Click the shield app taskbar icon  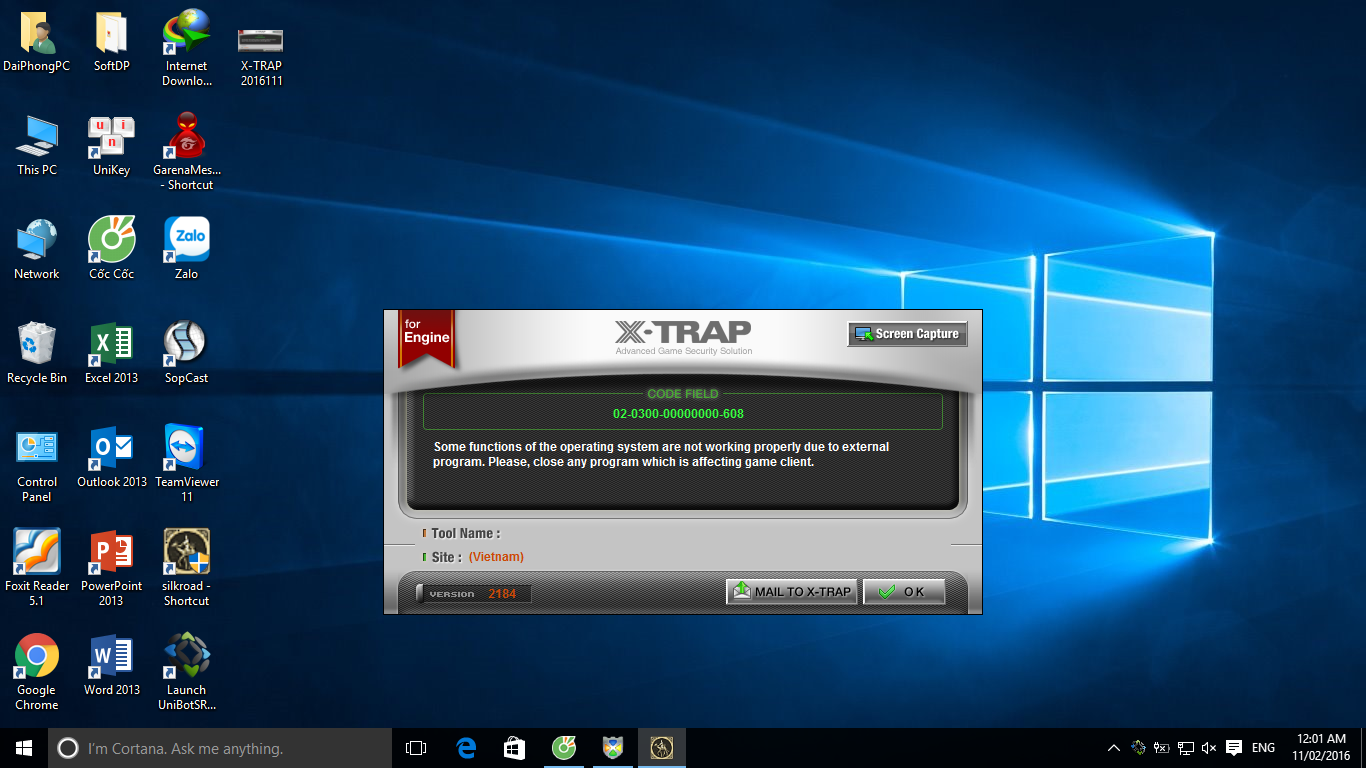tap(613, 748)
